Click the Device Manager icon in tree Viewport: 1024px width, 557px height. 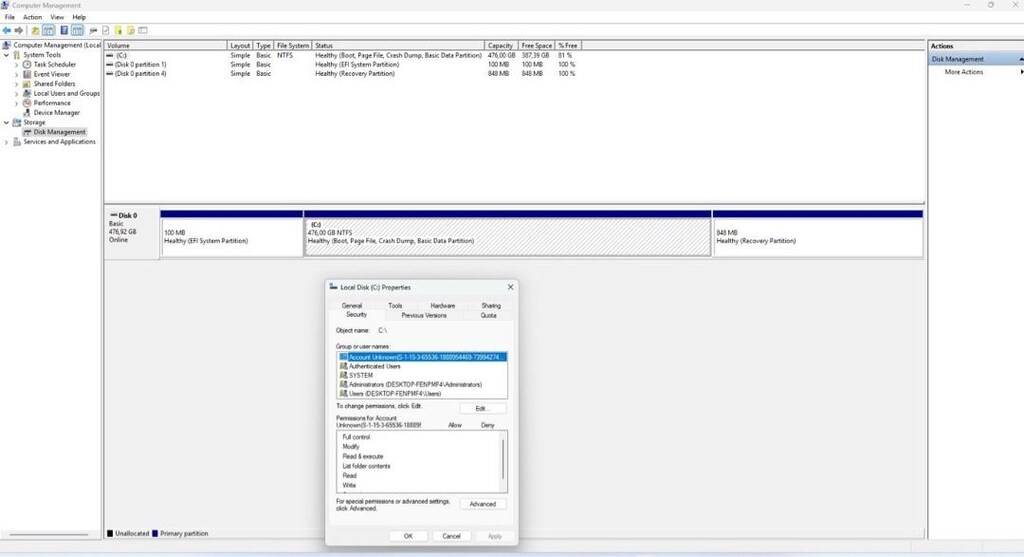point(27,112)
